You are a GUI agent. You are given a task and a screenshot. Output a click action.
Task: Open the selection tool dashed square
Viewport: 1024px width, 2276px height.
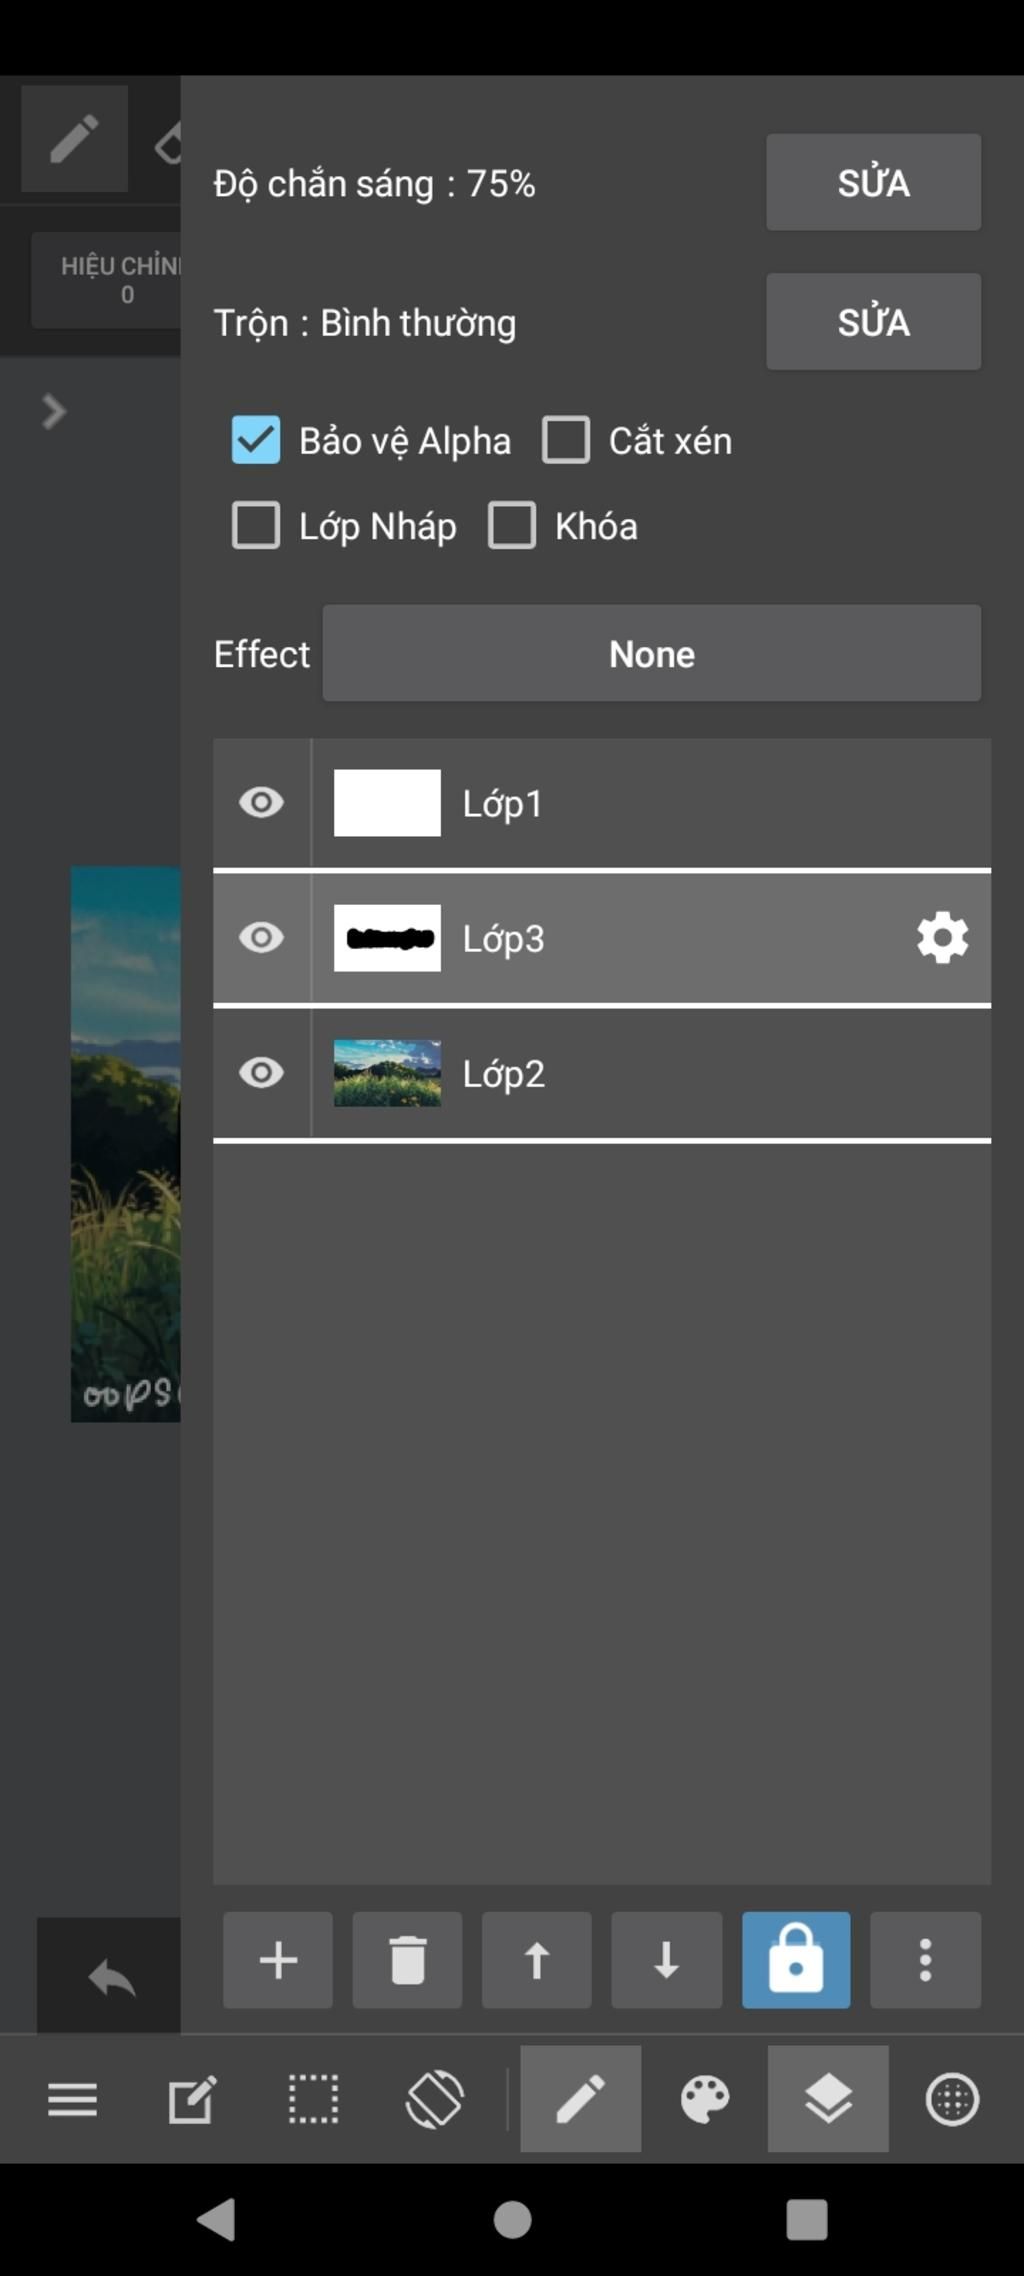[313, 2098]
